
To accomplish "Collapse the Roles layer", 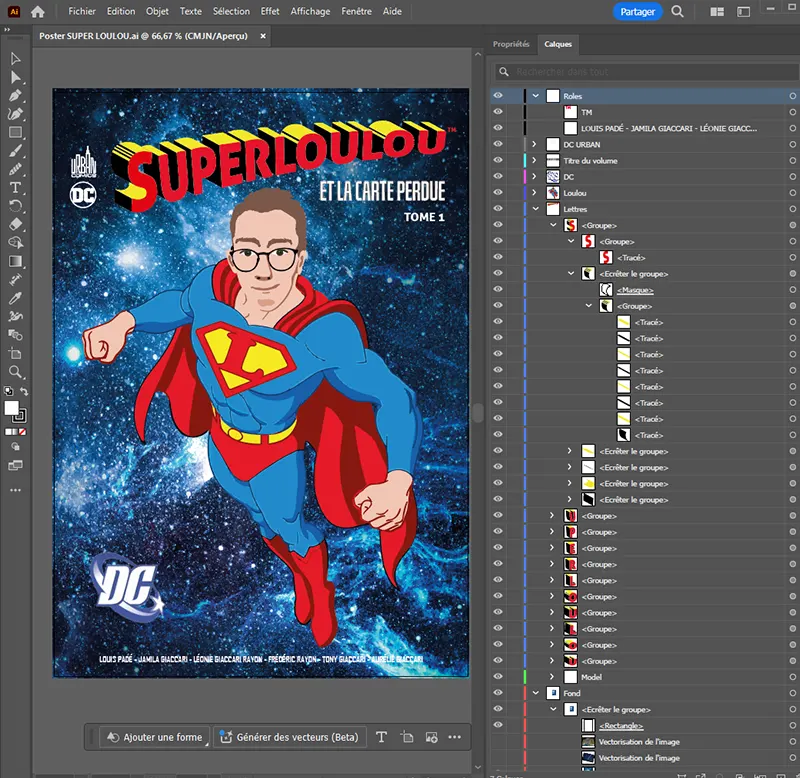I will point(535,95).
